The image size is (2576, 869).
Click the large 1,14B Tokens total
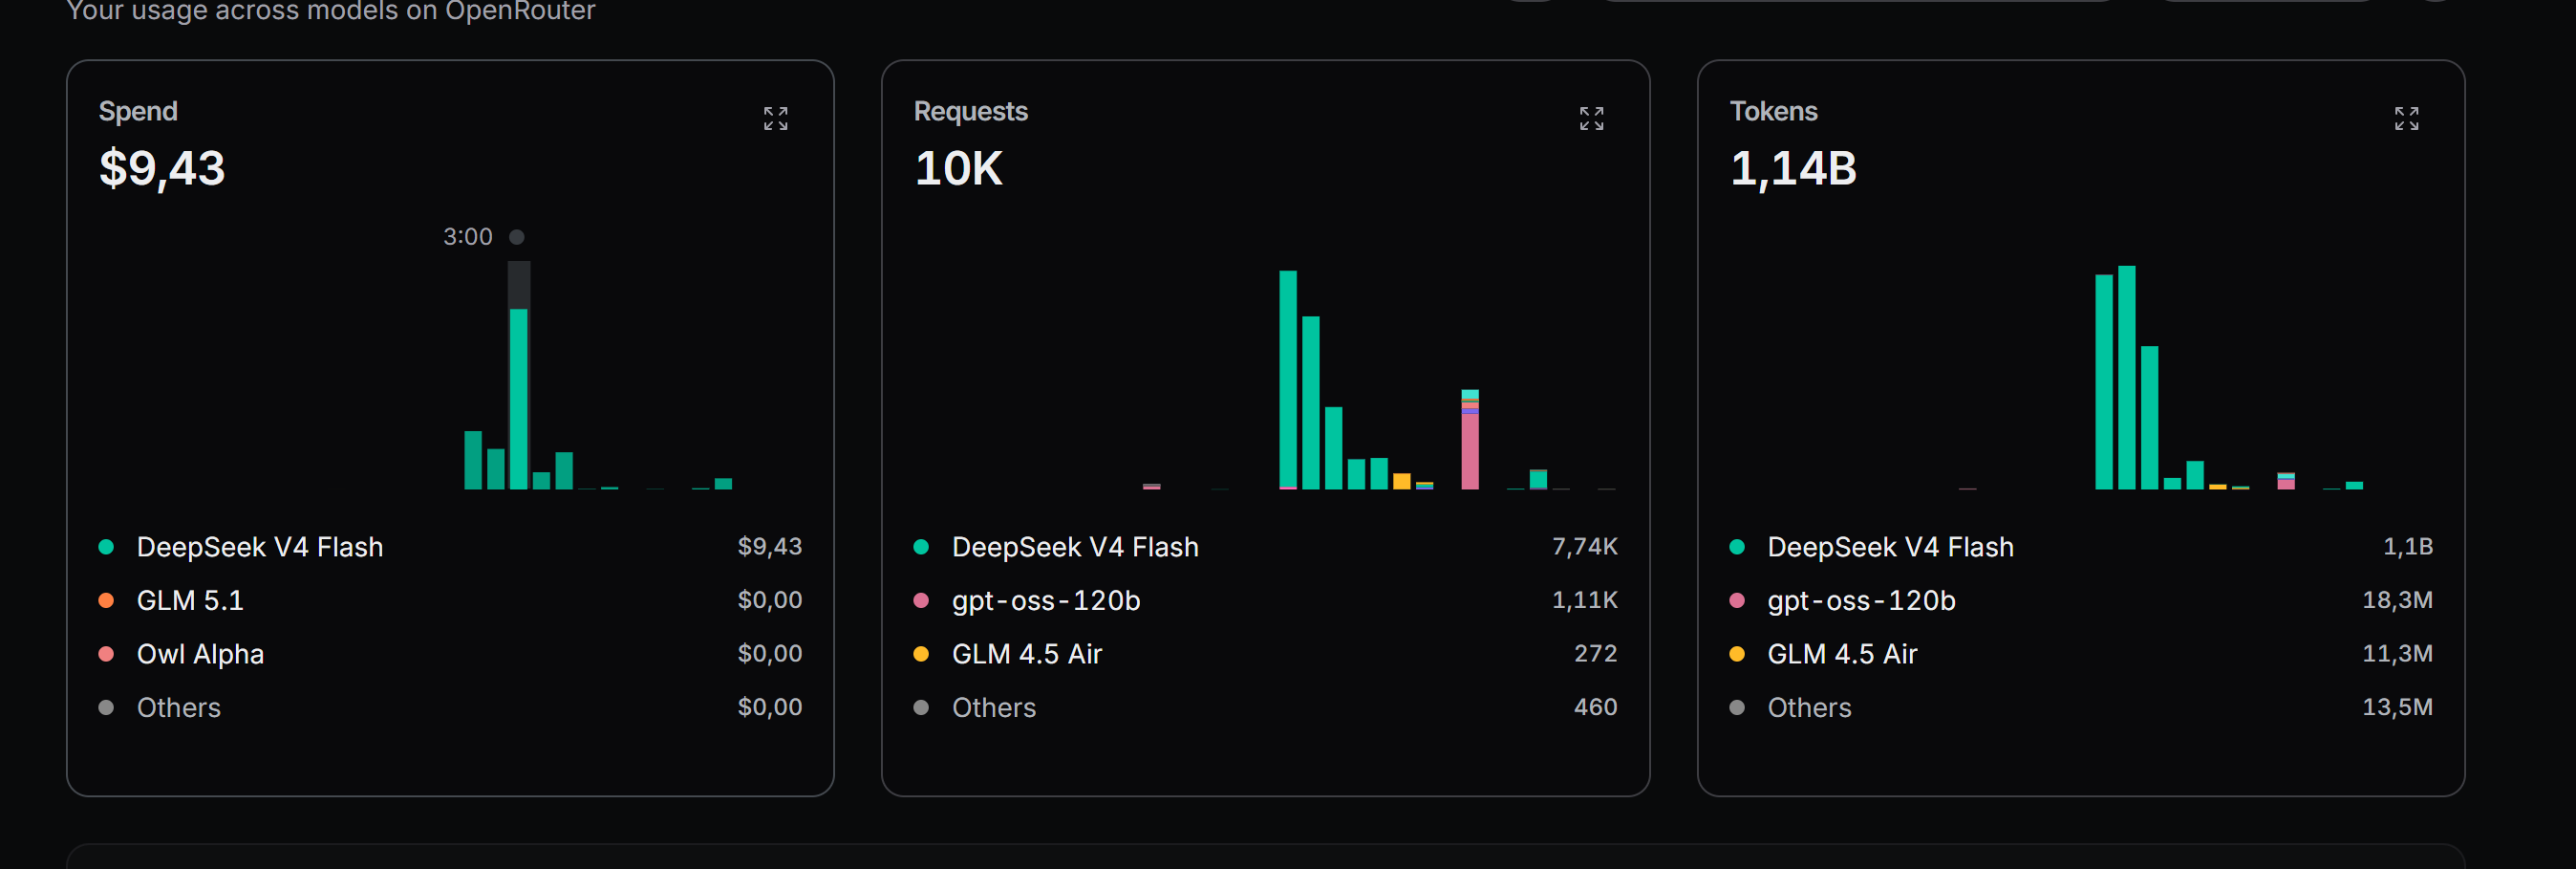click(1793, 168)
